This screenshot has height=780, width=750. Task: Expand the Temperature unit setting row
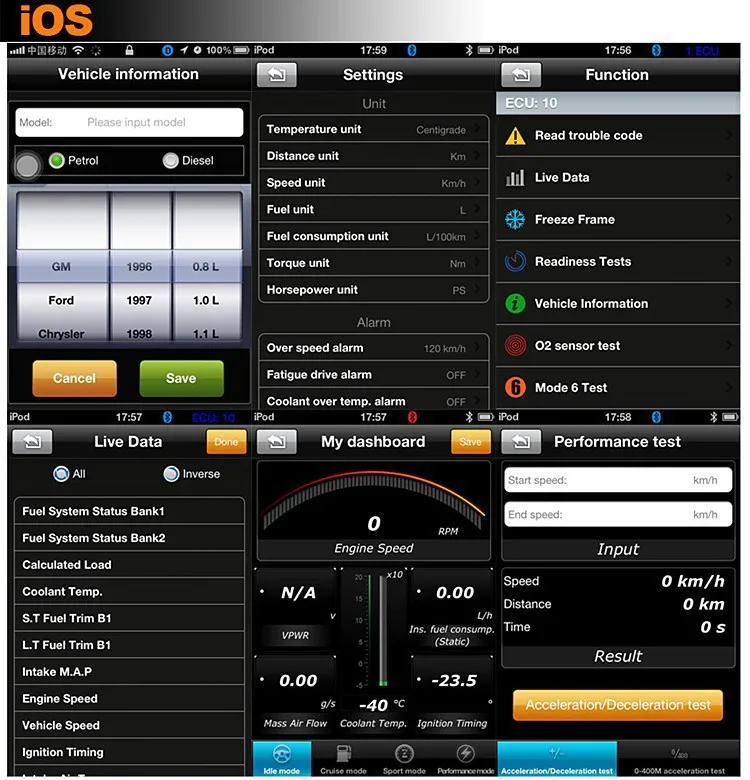[x=374, y=129]
